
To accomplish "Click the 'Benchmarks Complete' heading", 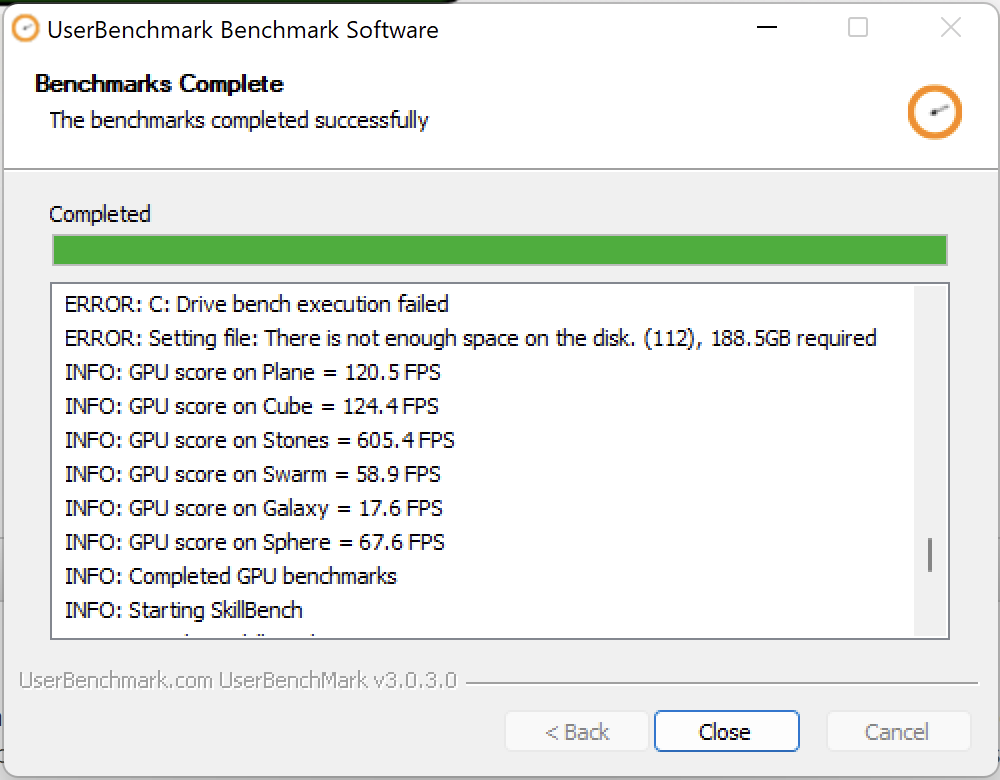I will click(159, 84).
